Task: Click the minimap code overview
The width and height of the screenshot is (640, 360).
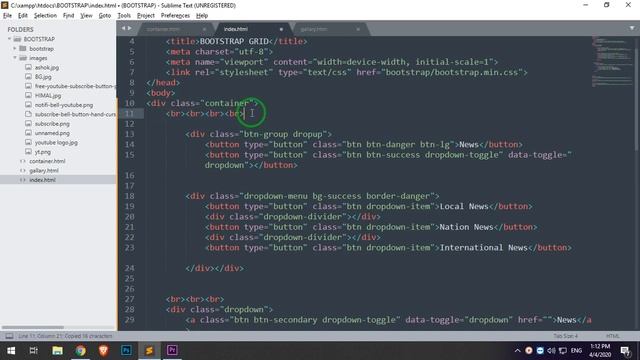Action: tap(611, 61)
